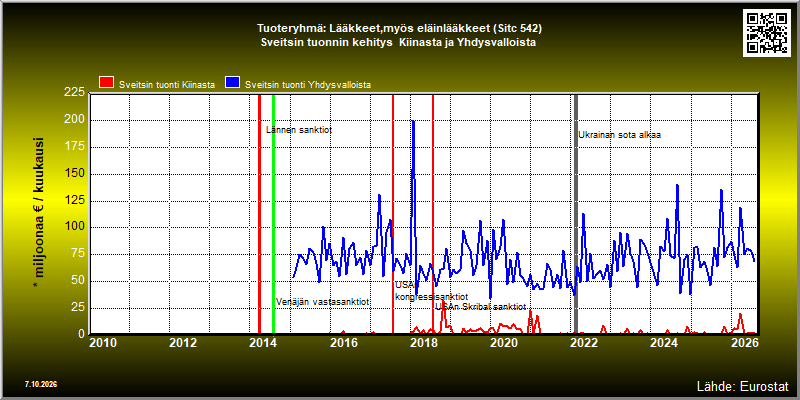Click the x-axis year 2018
Image resolution: width=800 pixels, height=400 pixels.
[423, 342]
